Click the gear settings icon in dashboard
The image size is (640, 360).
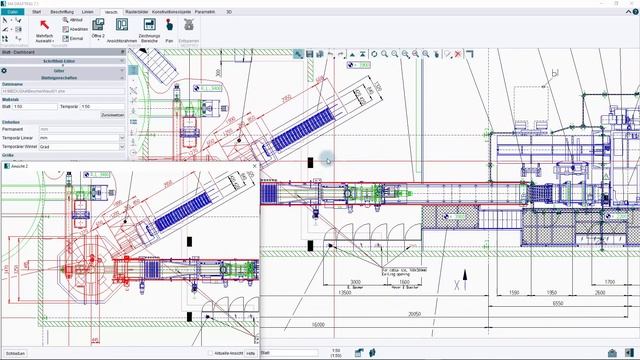pos(4,71)
